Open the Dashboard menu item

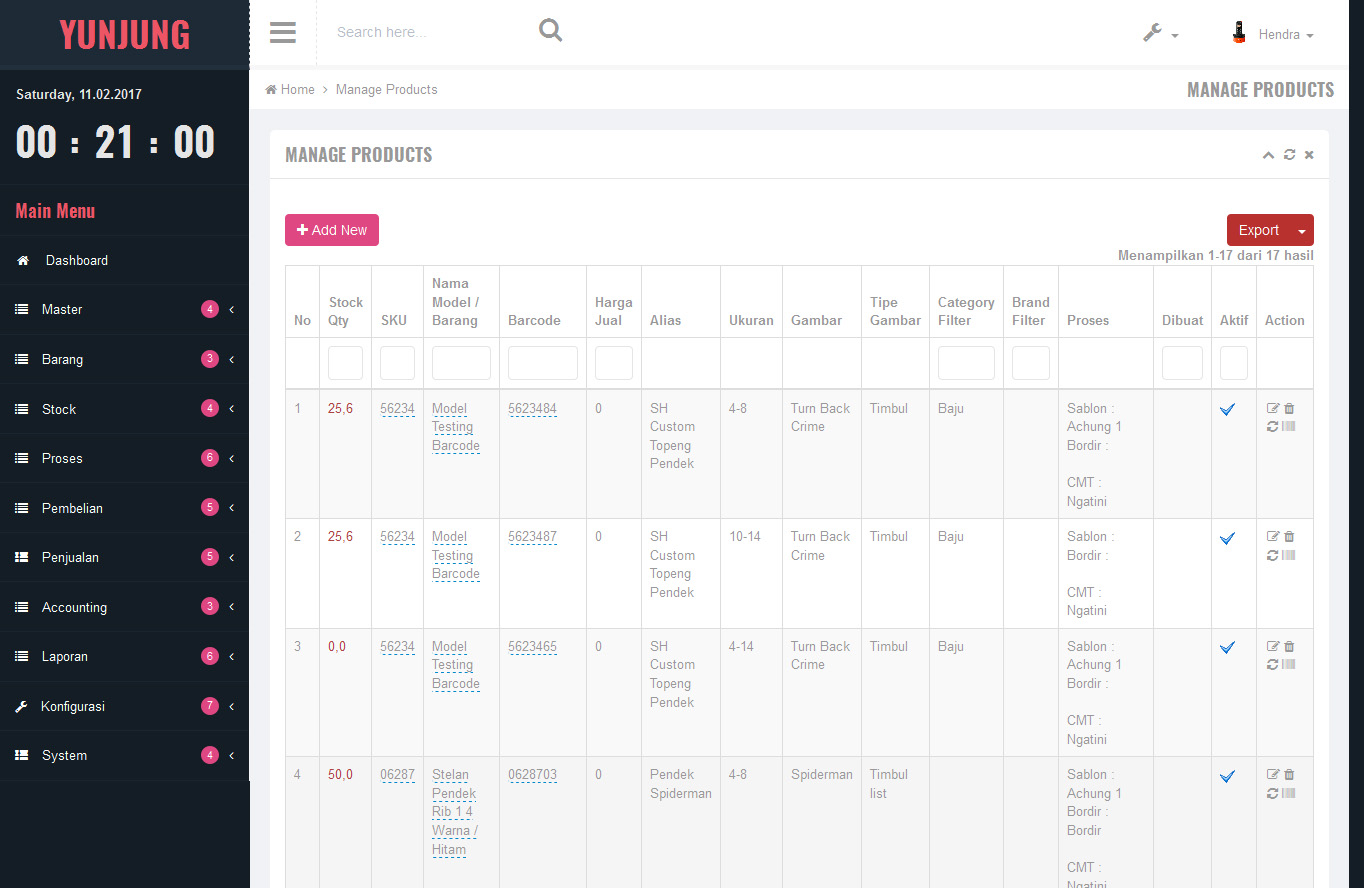coord(76,261)
